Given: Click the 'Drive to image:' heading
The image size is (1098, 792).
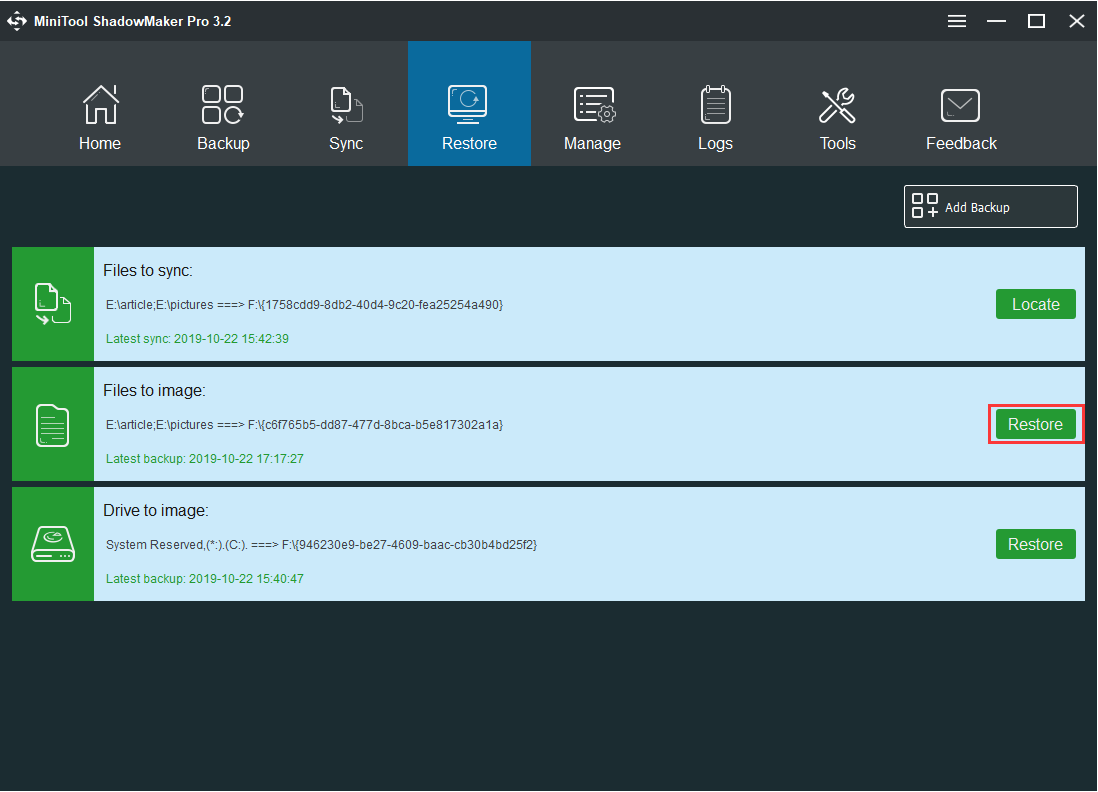Looking at the screenshot, I should tap(155, 510).
